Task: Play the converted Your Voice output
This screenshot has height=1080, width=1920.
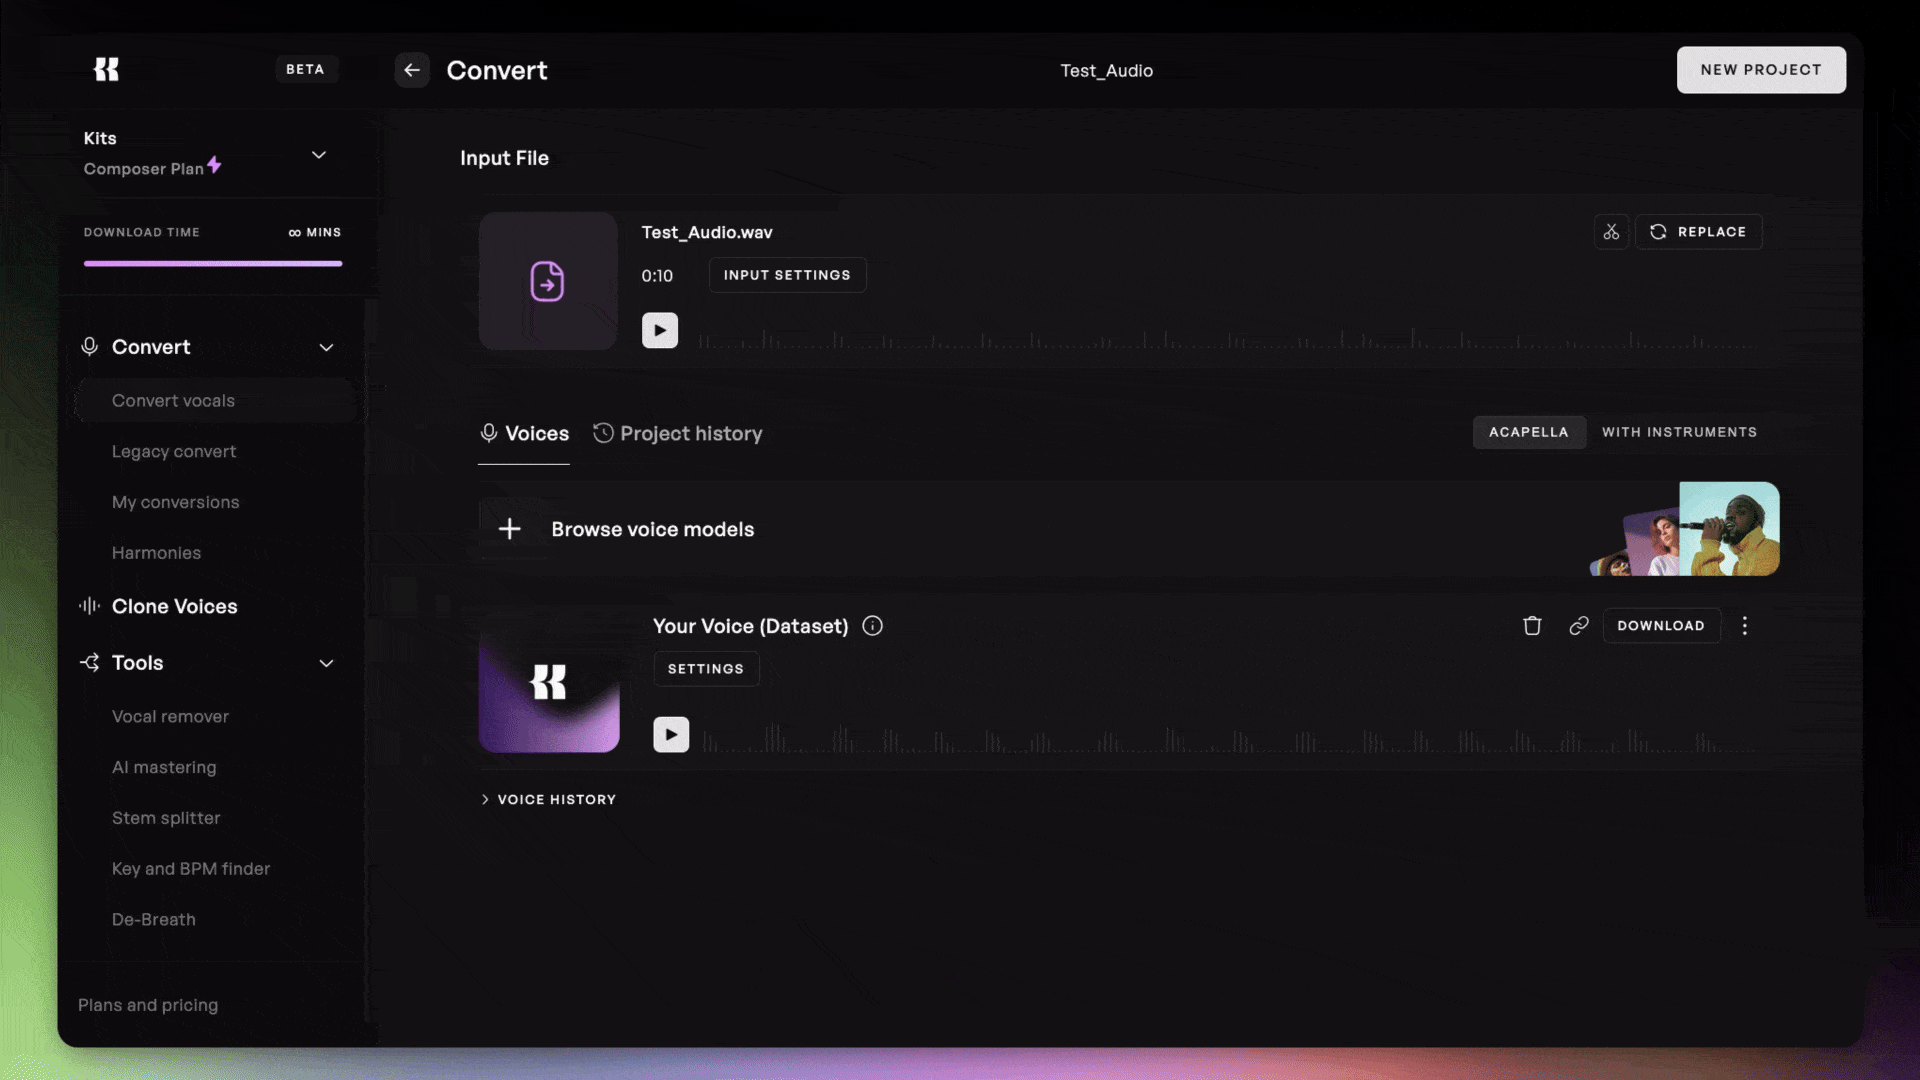Action: pos(671,735)
